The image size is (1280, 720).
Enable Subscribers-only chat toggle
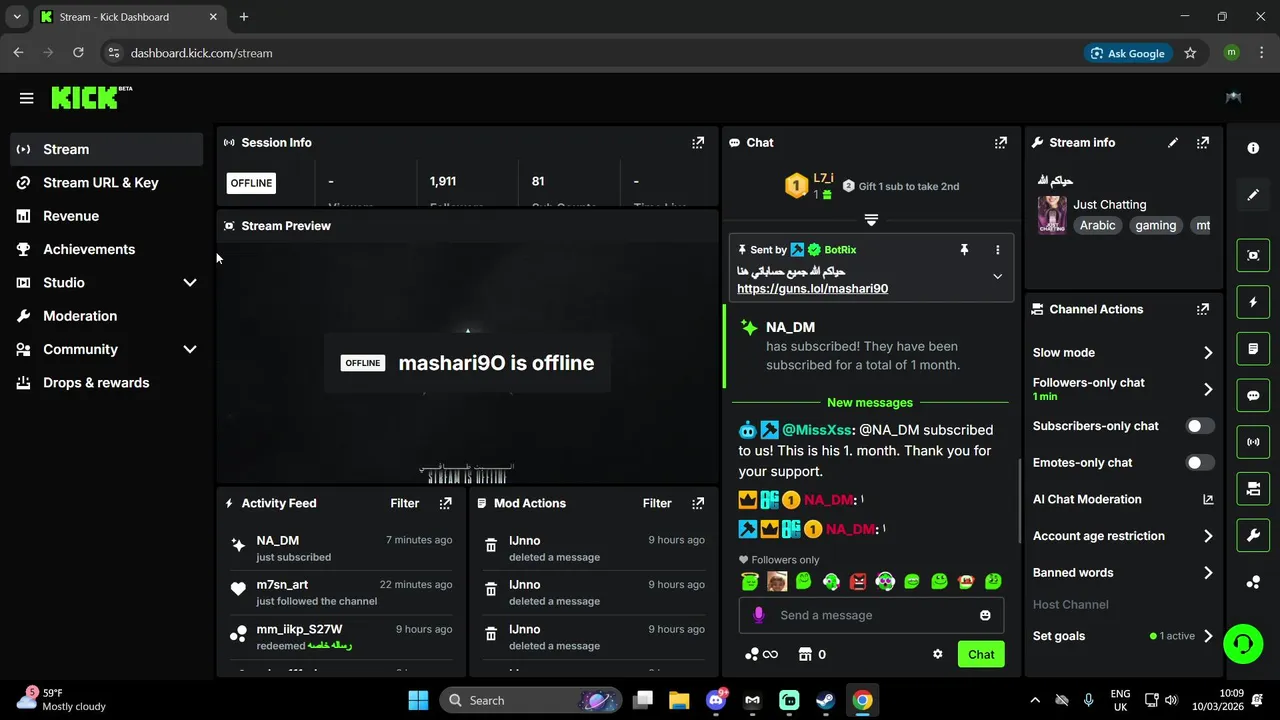pos(1200,426)
